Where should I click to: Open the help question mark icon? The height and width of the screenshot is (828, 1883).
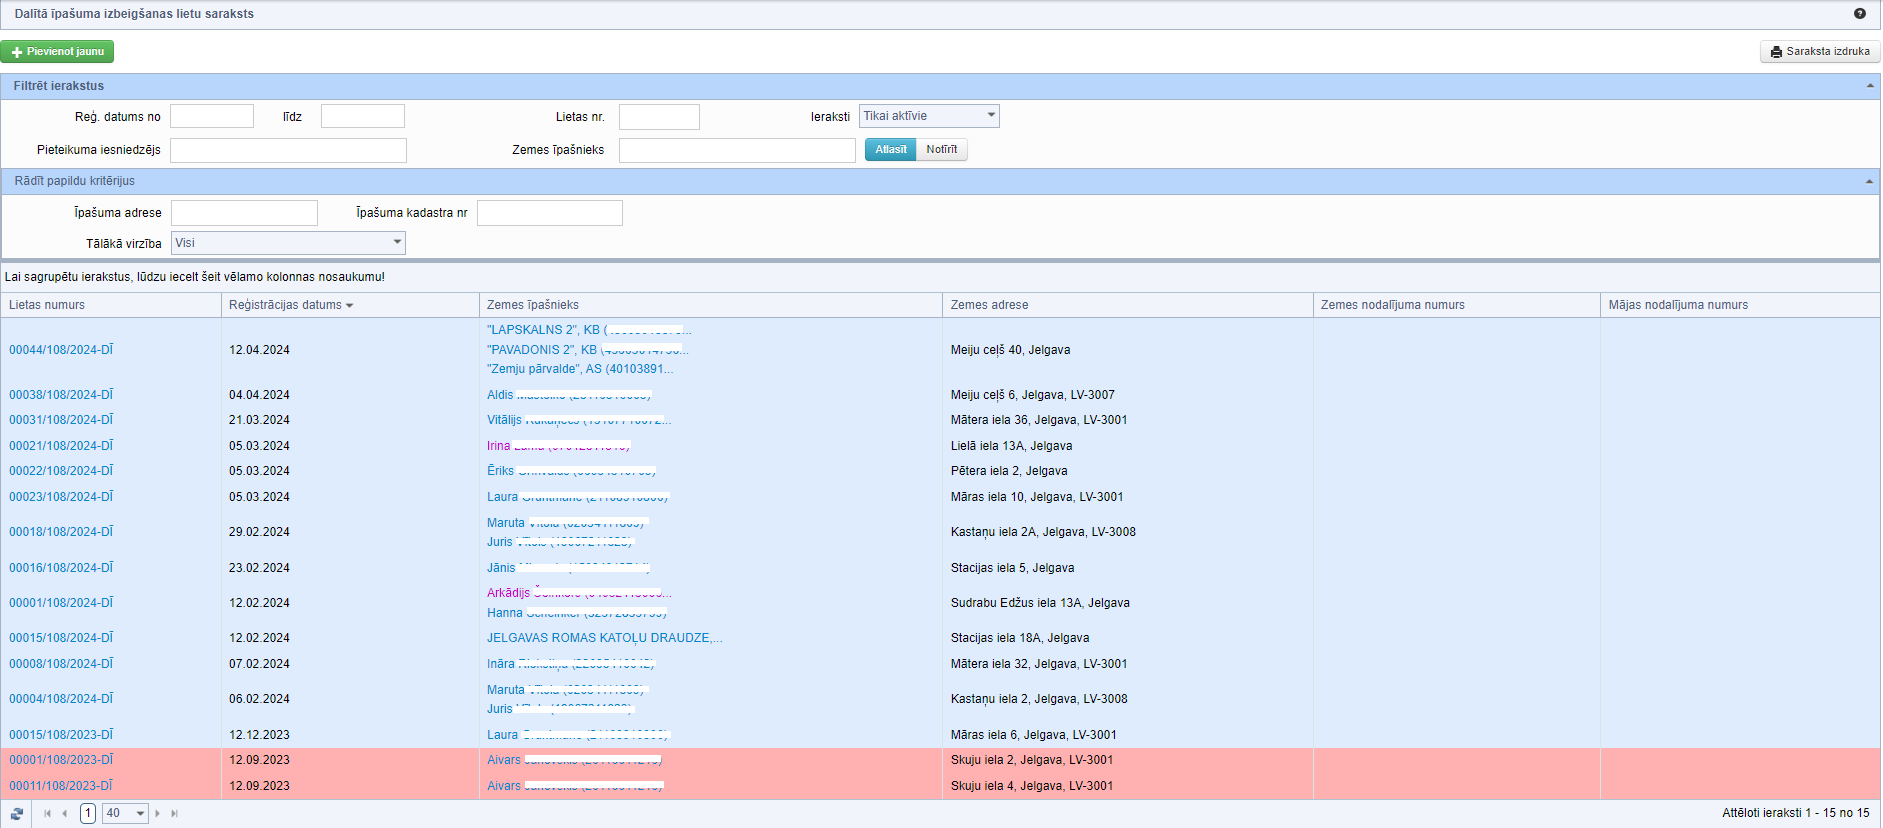1859,14
